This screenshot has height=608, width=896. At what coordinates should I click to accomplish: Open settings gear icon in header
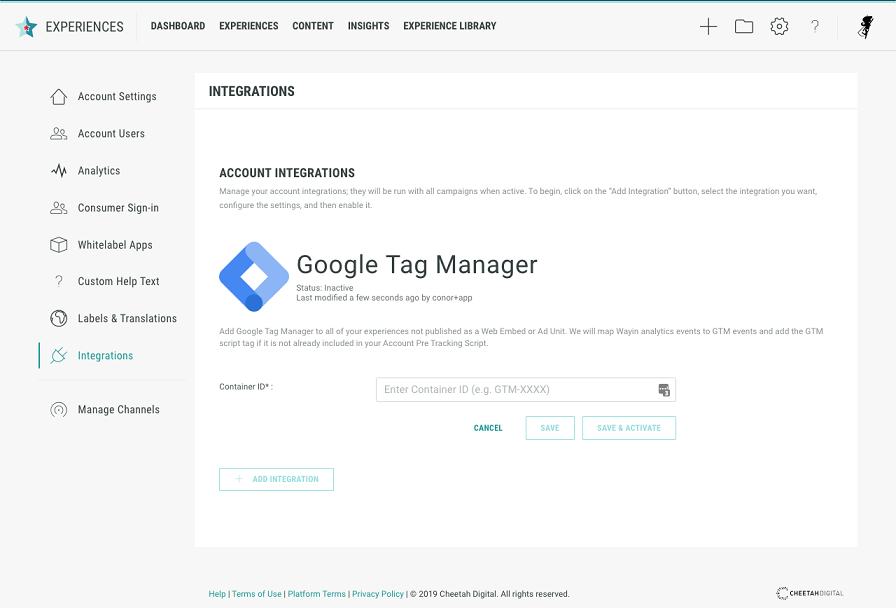779,27
